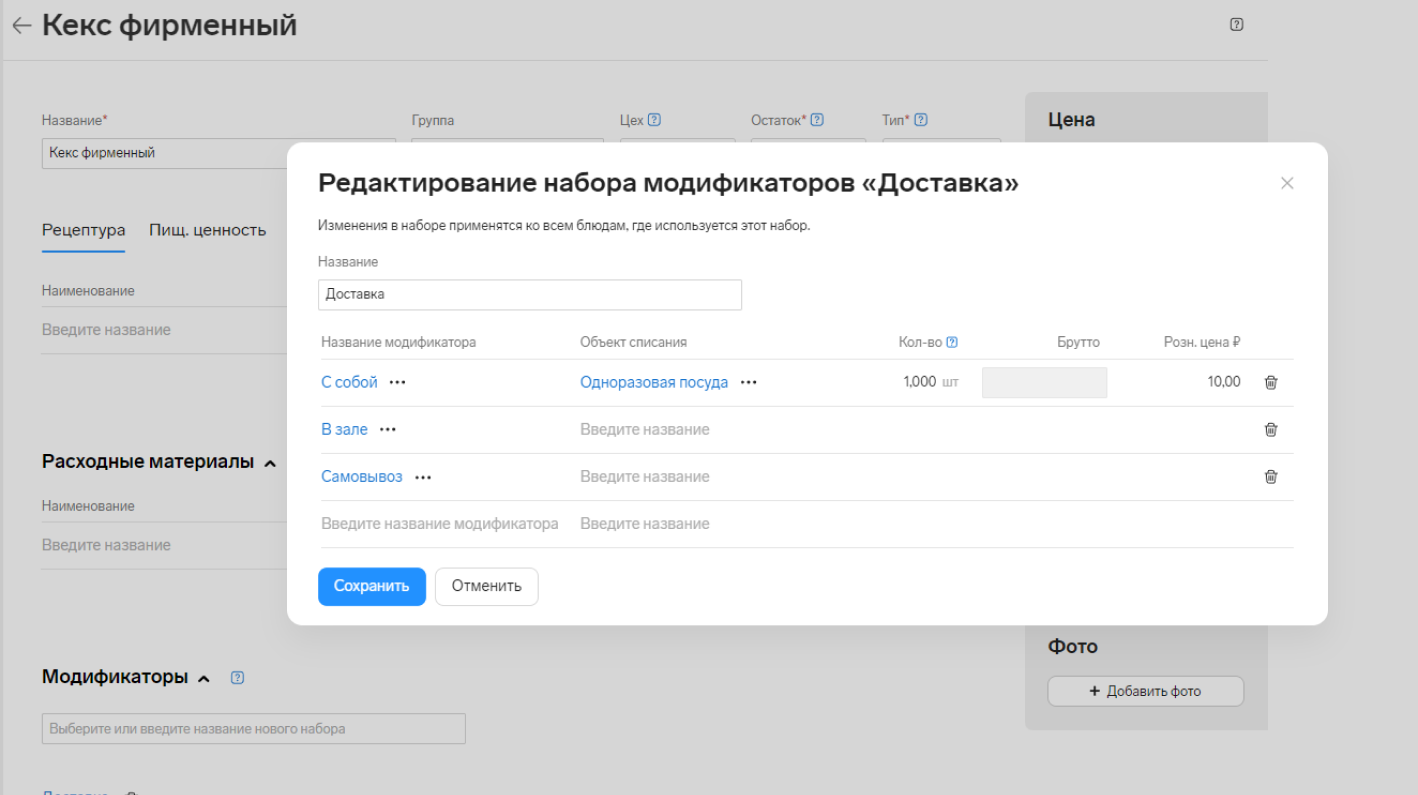Switch to the 'Рецептура' tab
This screenshot has height=795, width=1418.
83,231
